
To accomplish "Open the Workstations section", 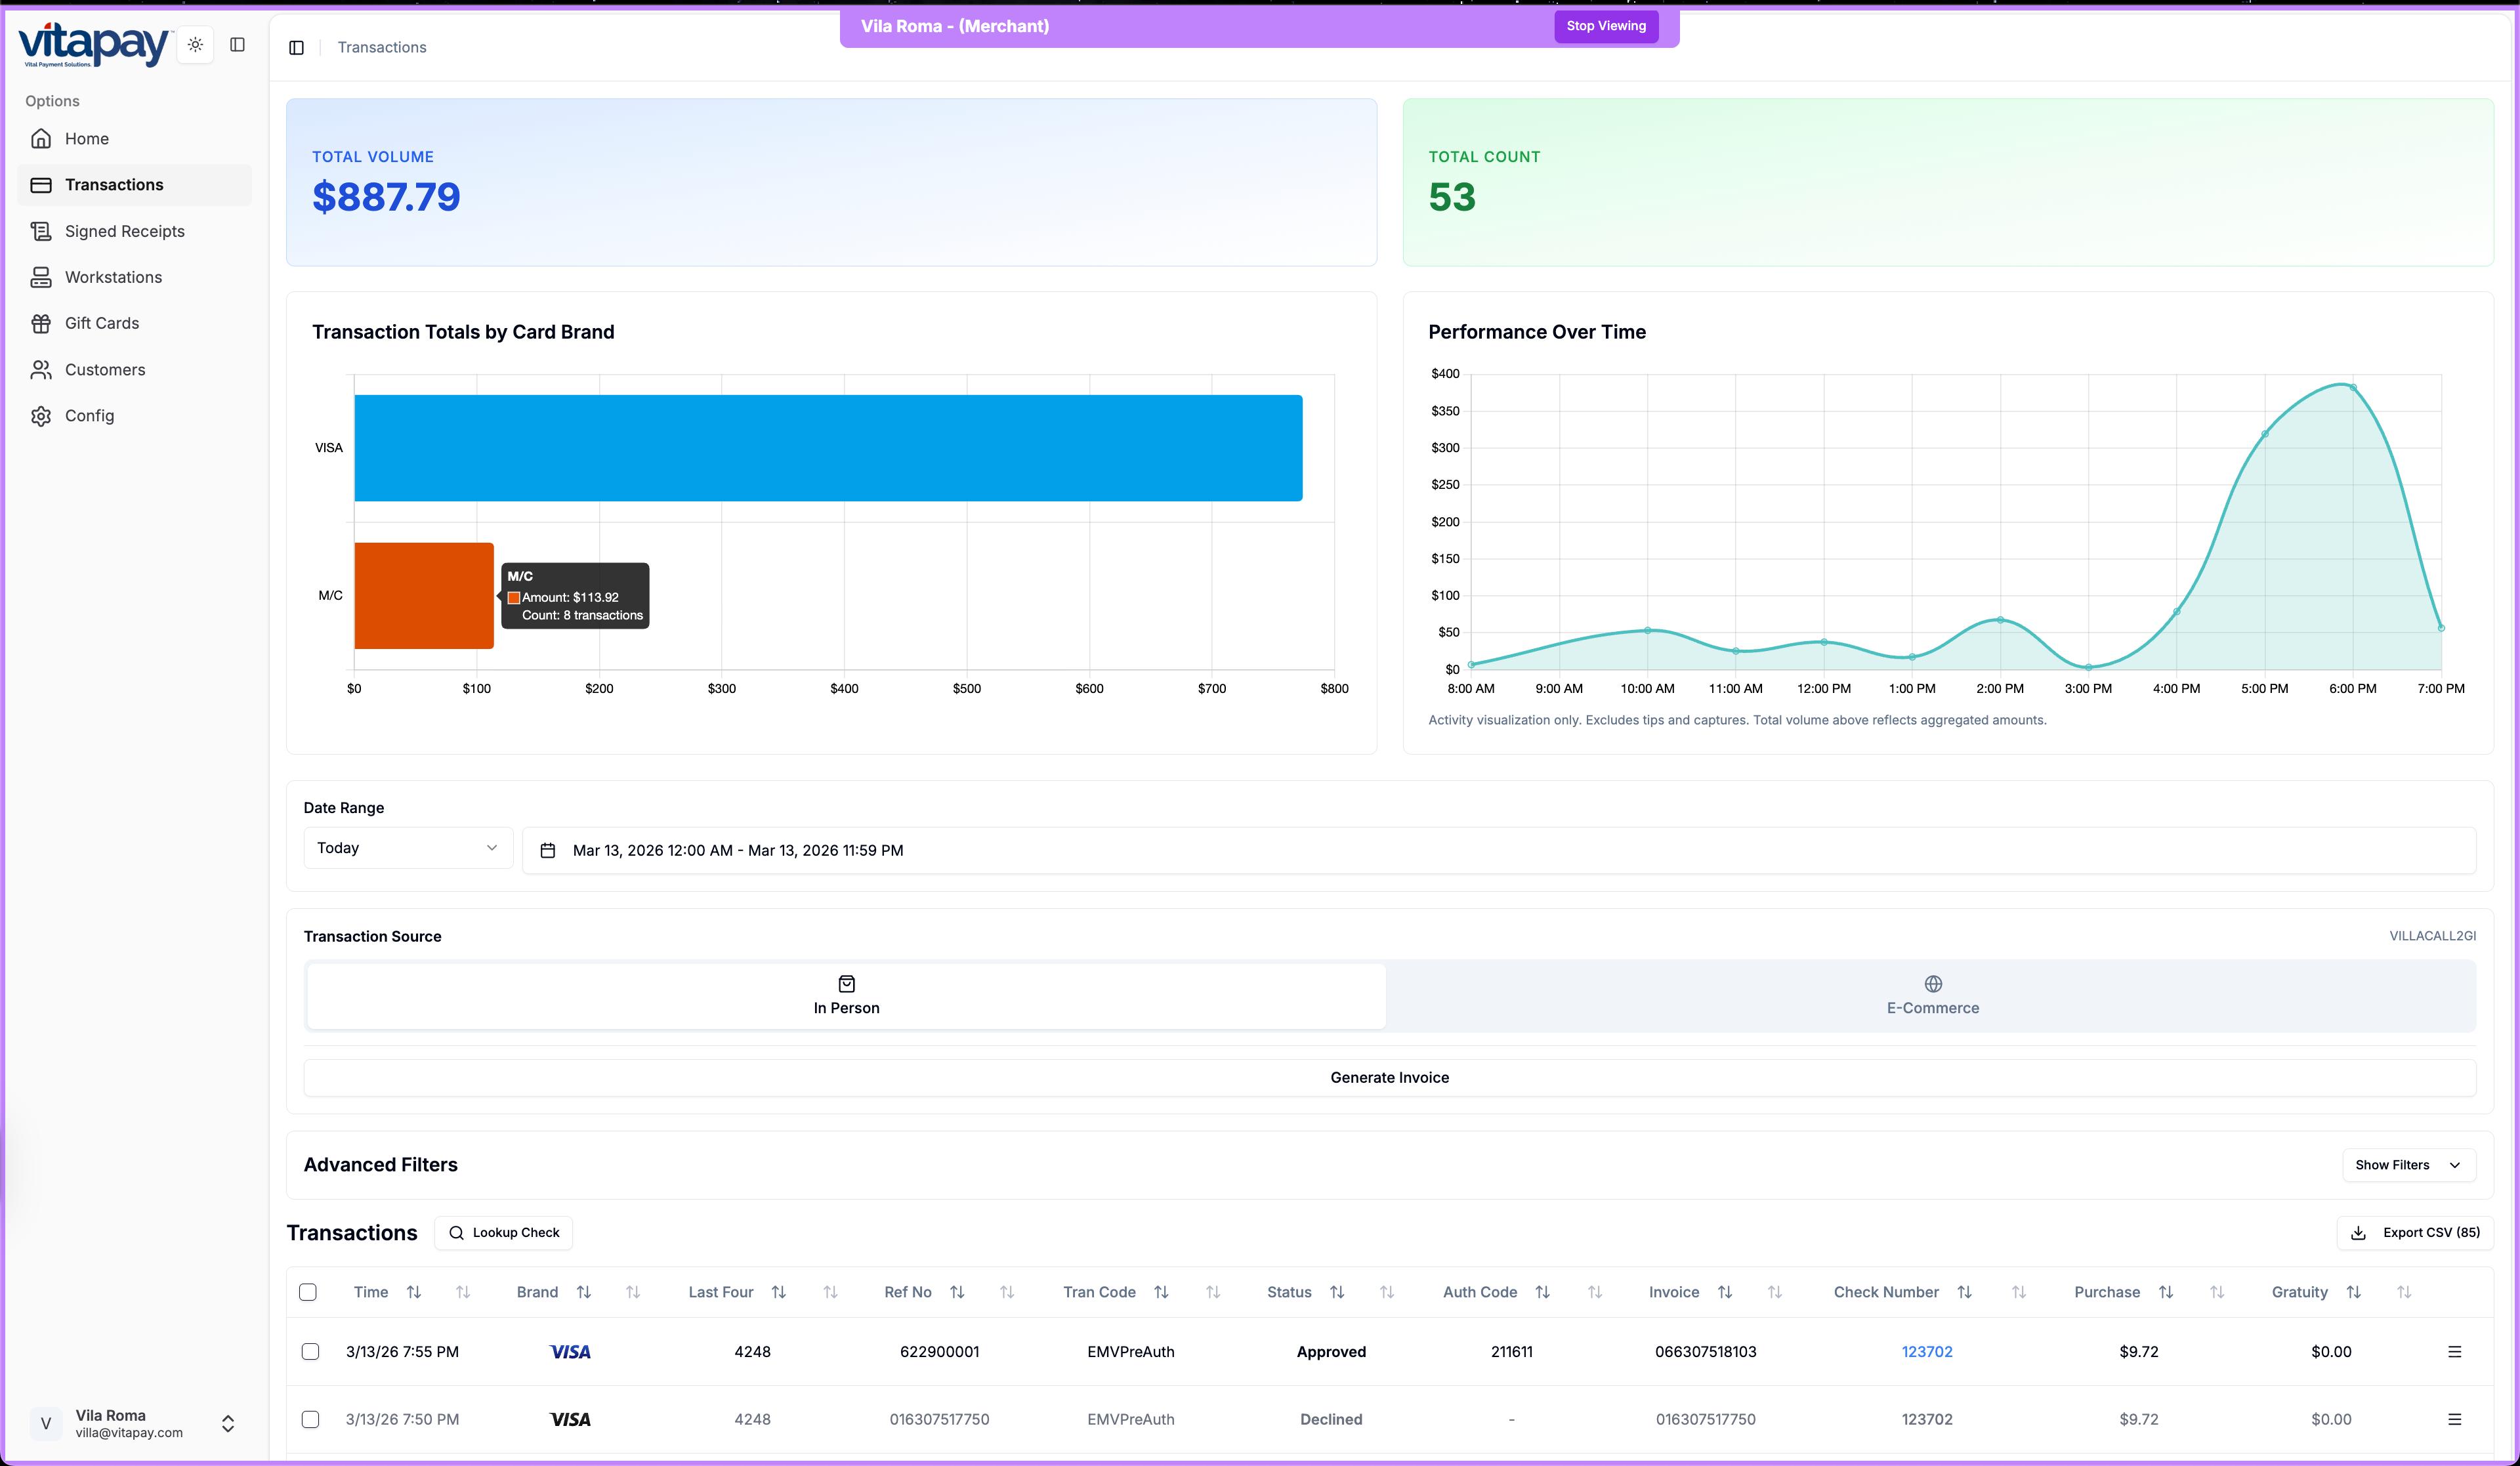I will 113,277.
